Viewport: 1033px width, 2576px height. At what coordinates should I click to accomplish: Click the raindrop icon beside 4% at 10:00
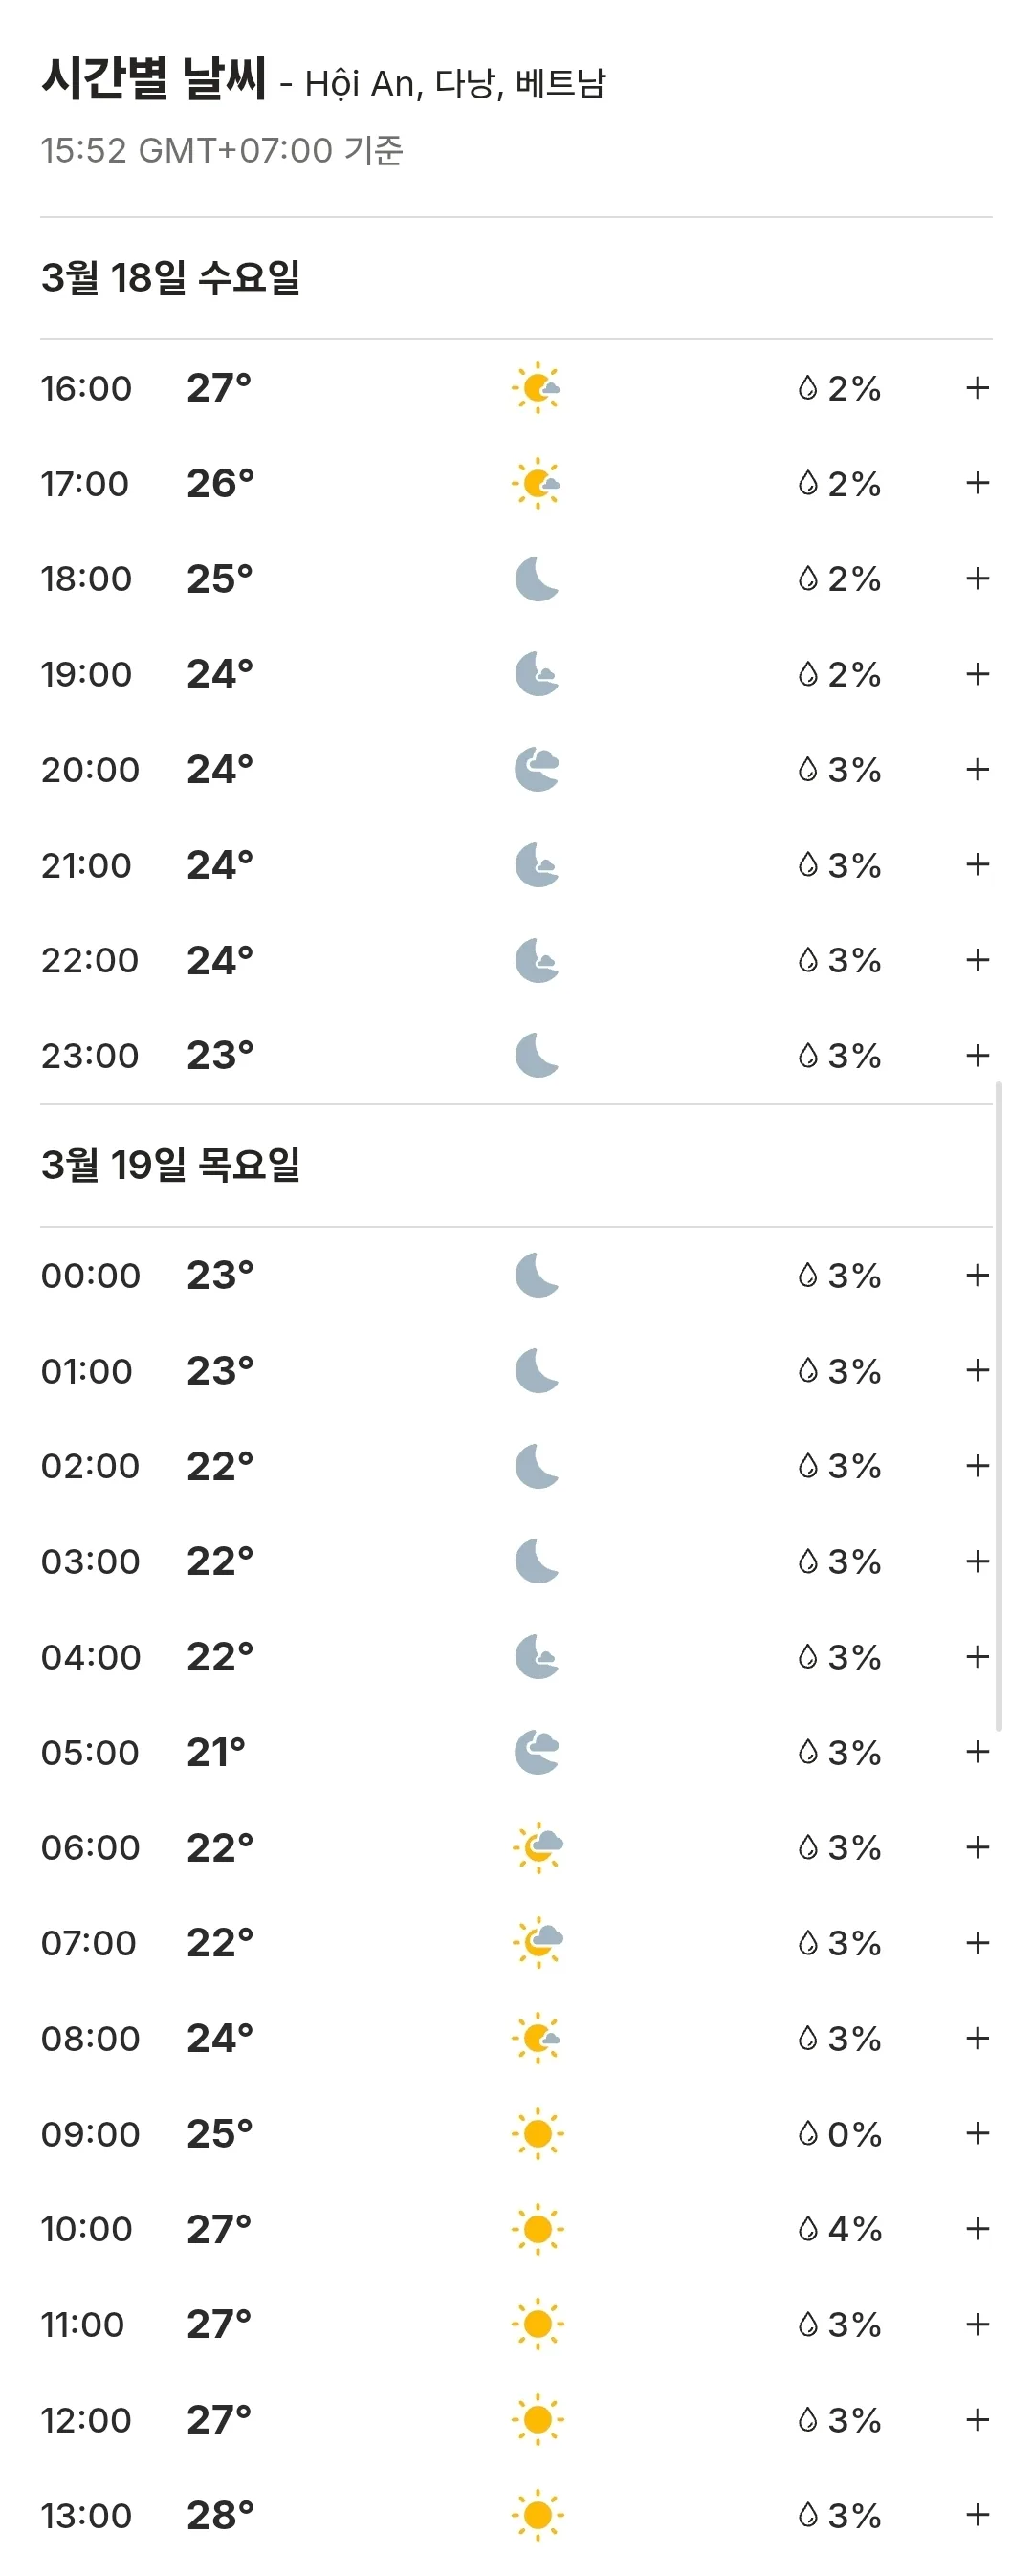pos(808,2229)
